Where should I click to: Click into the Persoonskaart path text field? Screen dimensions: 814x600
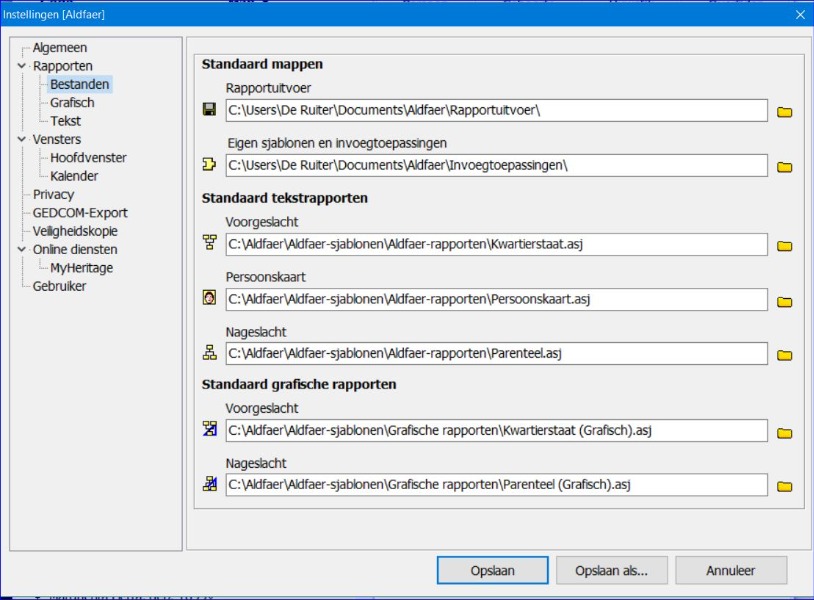tap(496, 299)
